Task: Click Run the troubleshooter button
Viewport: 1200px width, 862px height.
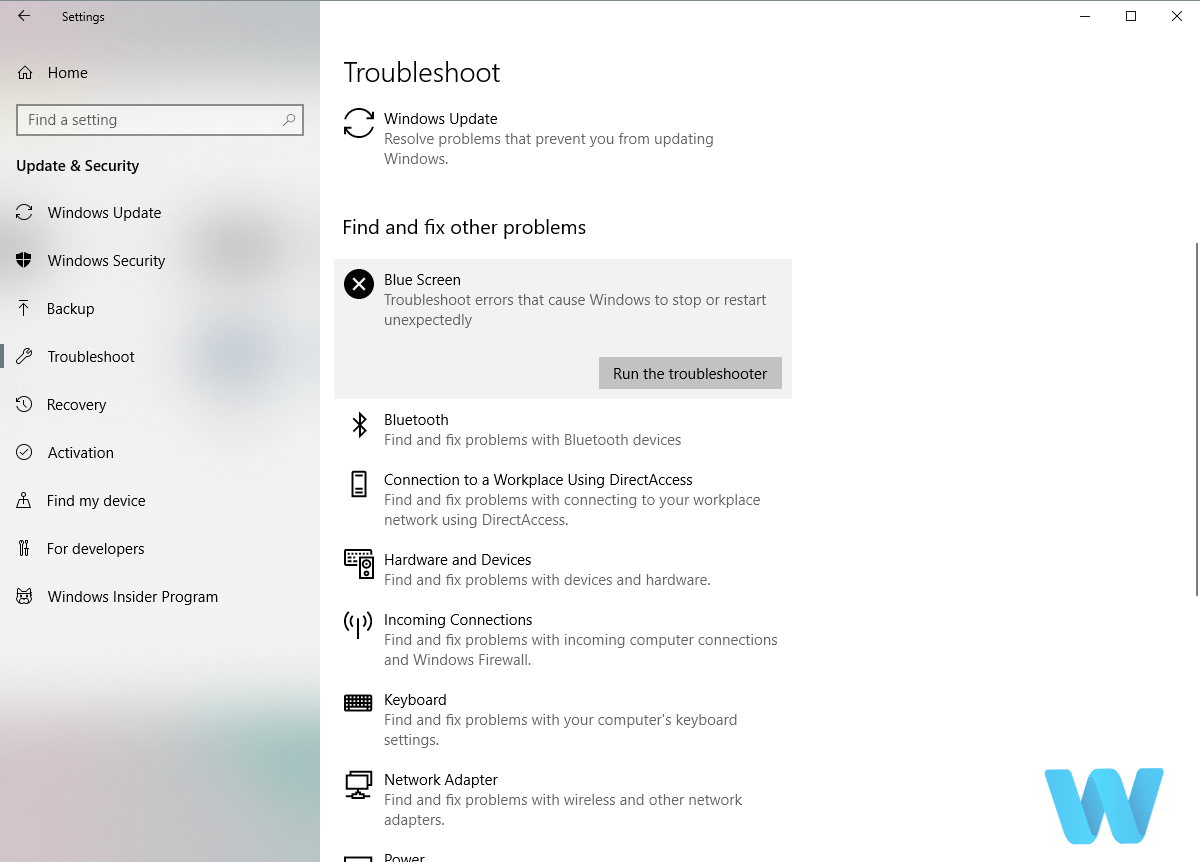Action: tap(689, 373)
